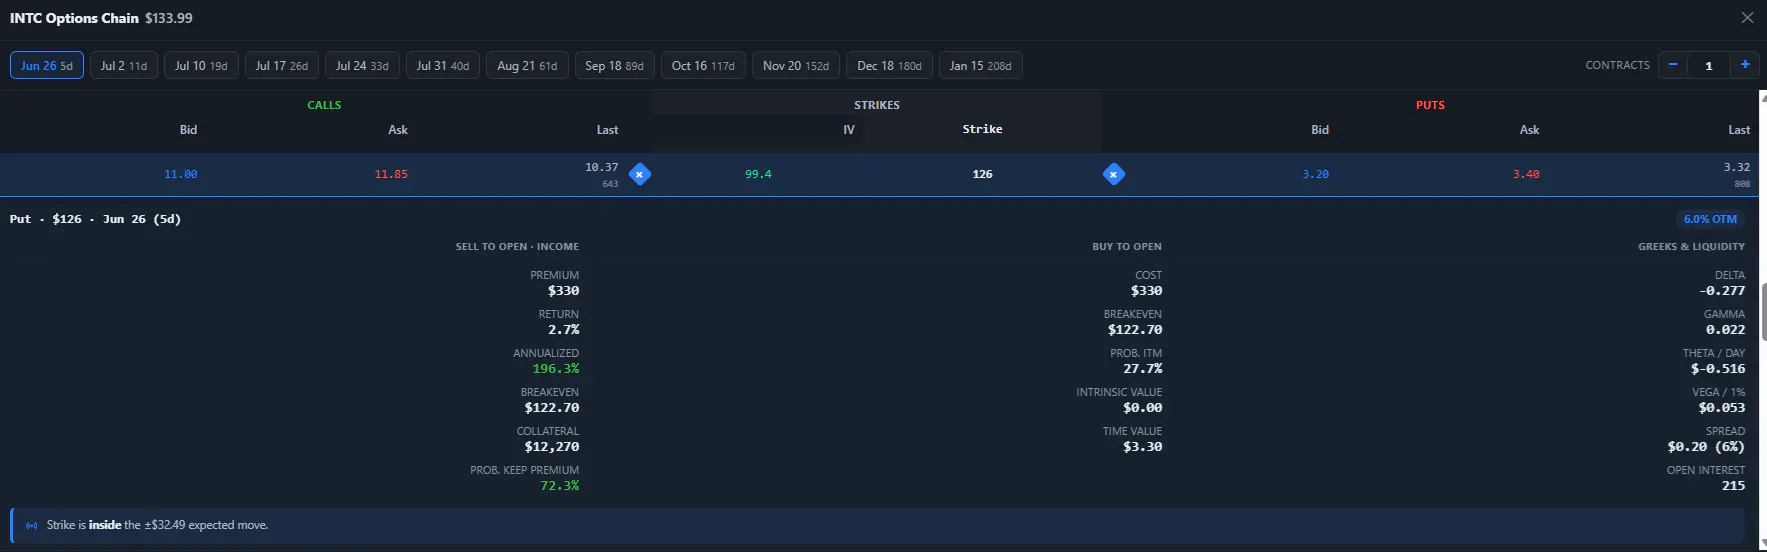The width and height of the screenshot is (1767, 552).
Task: Click the IV value 99.4
Action: [758, 174]
